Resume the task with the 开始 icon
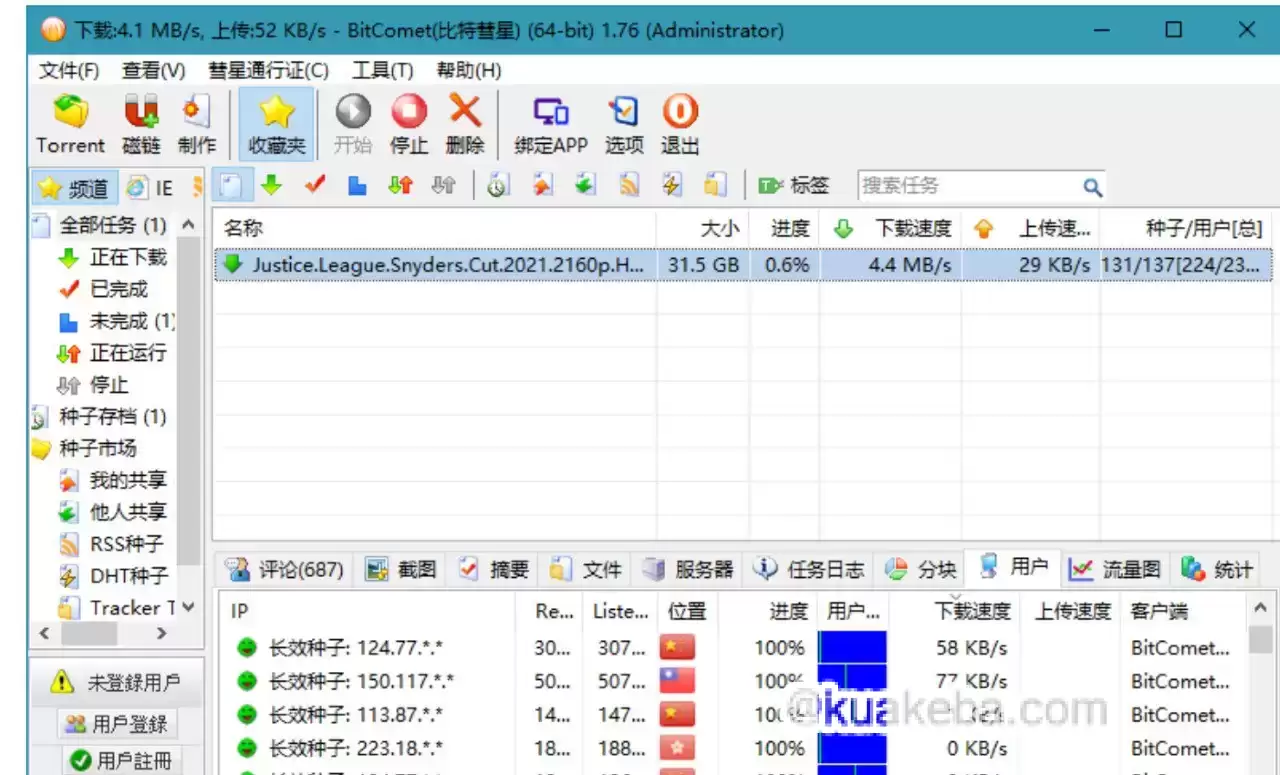This screenshot has width=1280, height=775. coord(352,122)
